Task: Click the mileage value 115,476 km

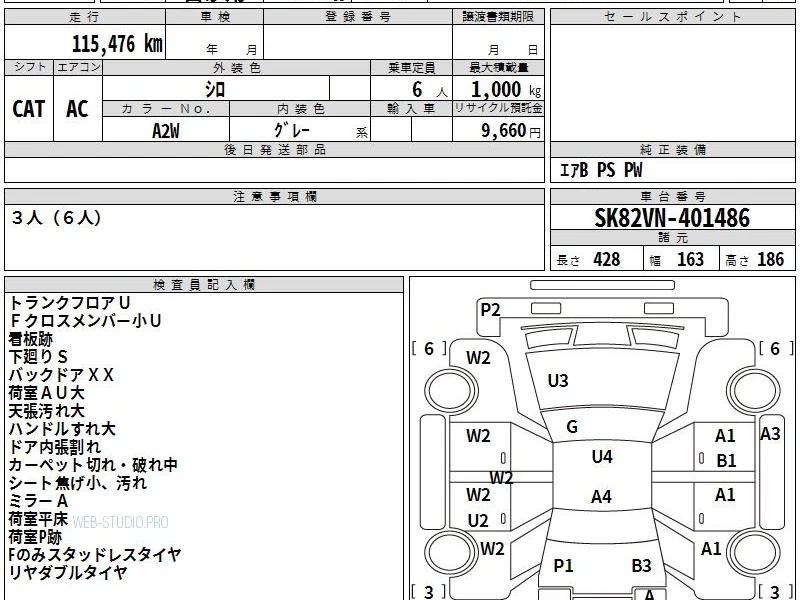Action: coord(117,44)
